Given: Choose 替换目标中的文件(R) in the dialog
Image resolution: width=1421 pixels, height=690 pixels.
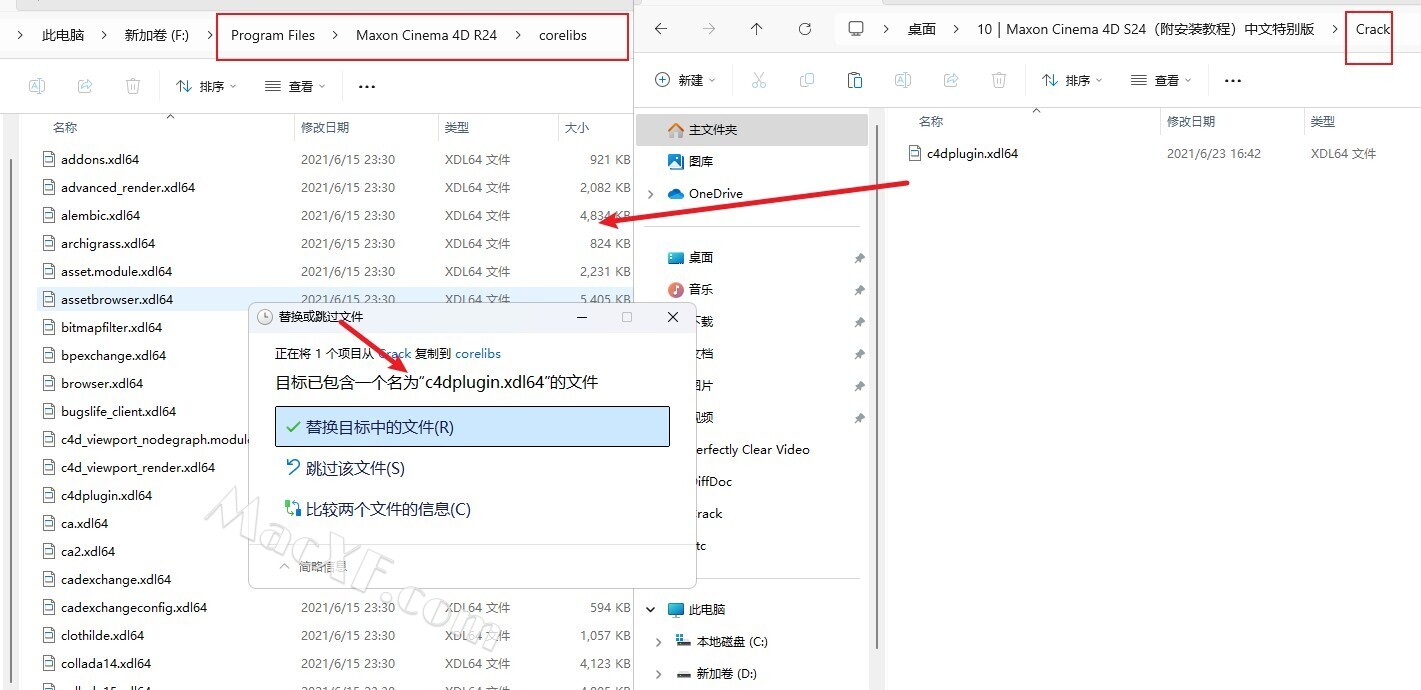Looking at the screenshot, I should click(472, 427).
